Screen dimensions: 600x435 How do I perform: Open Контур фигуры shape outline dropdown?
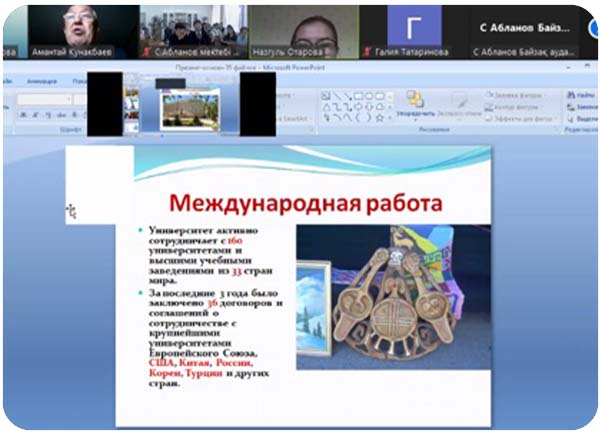[514, 107]
